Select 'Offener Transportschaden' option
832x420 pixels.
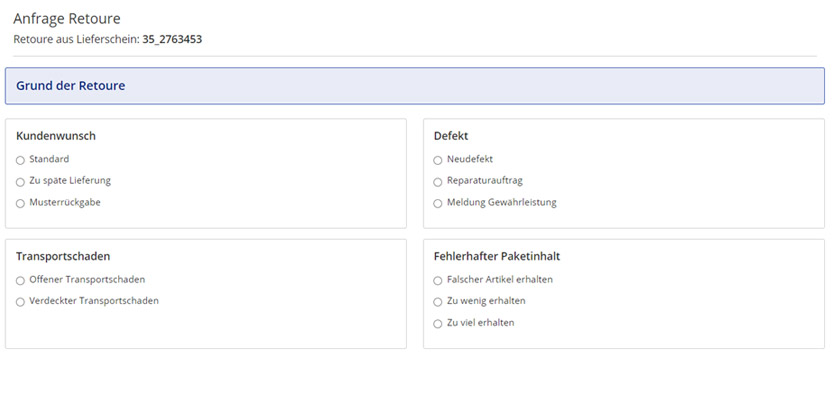coord(20,281)
